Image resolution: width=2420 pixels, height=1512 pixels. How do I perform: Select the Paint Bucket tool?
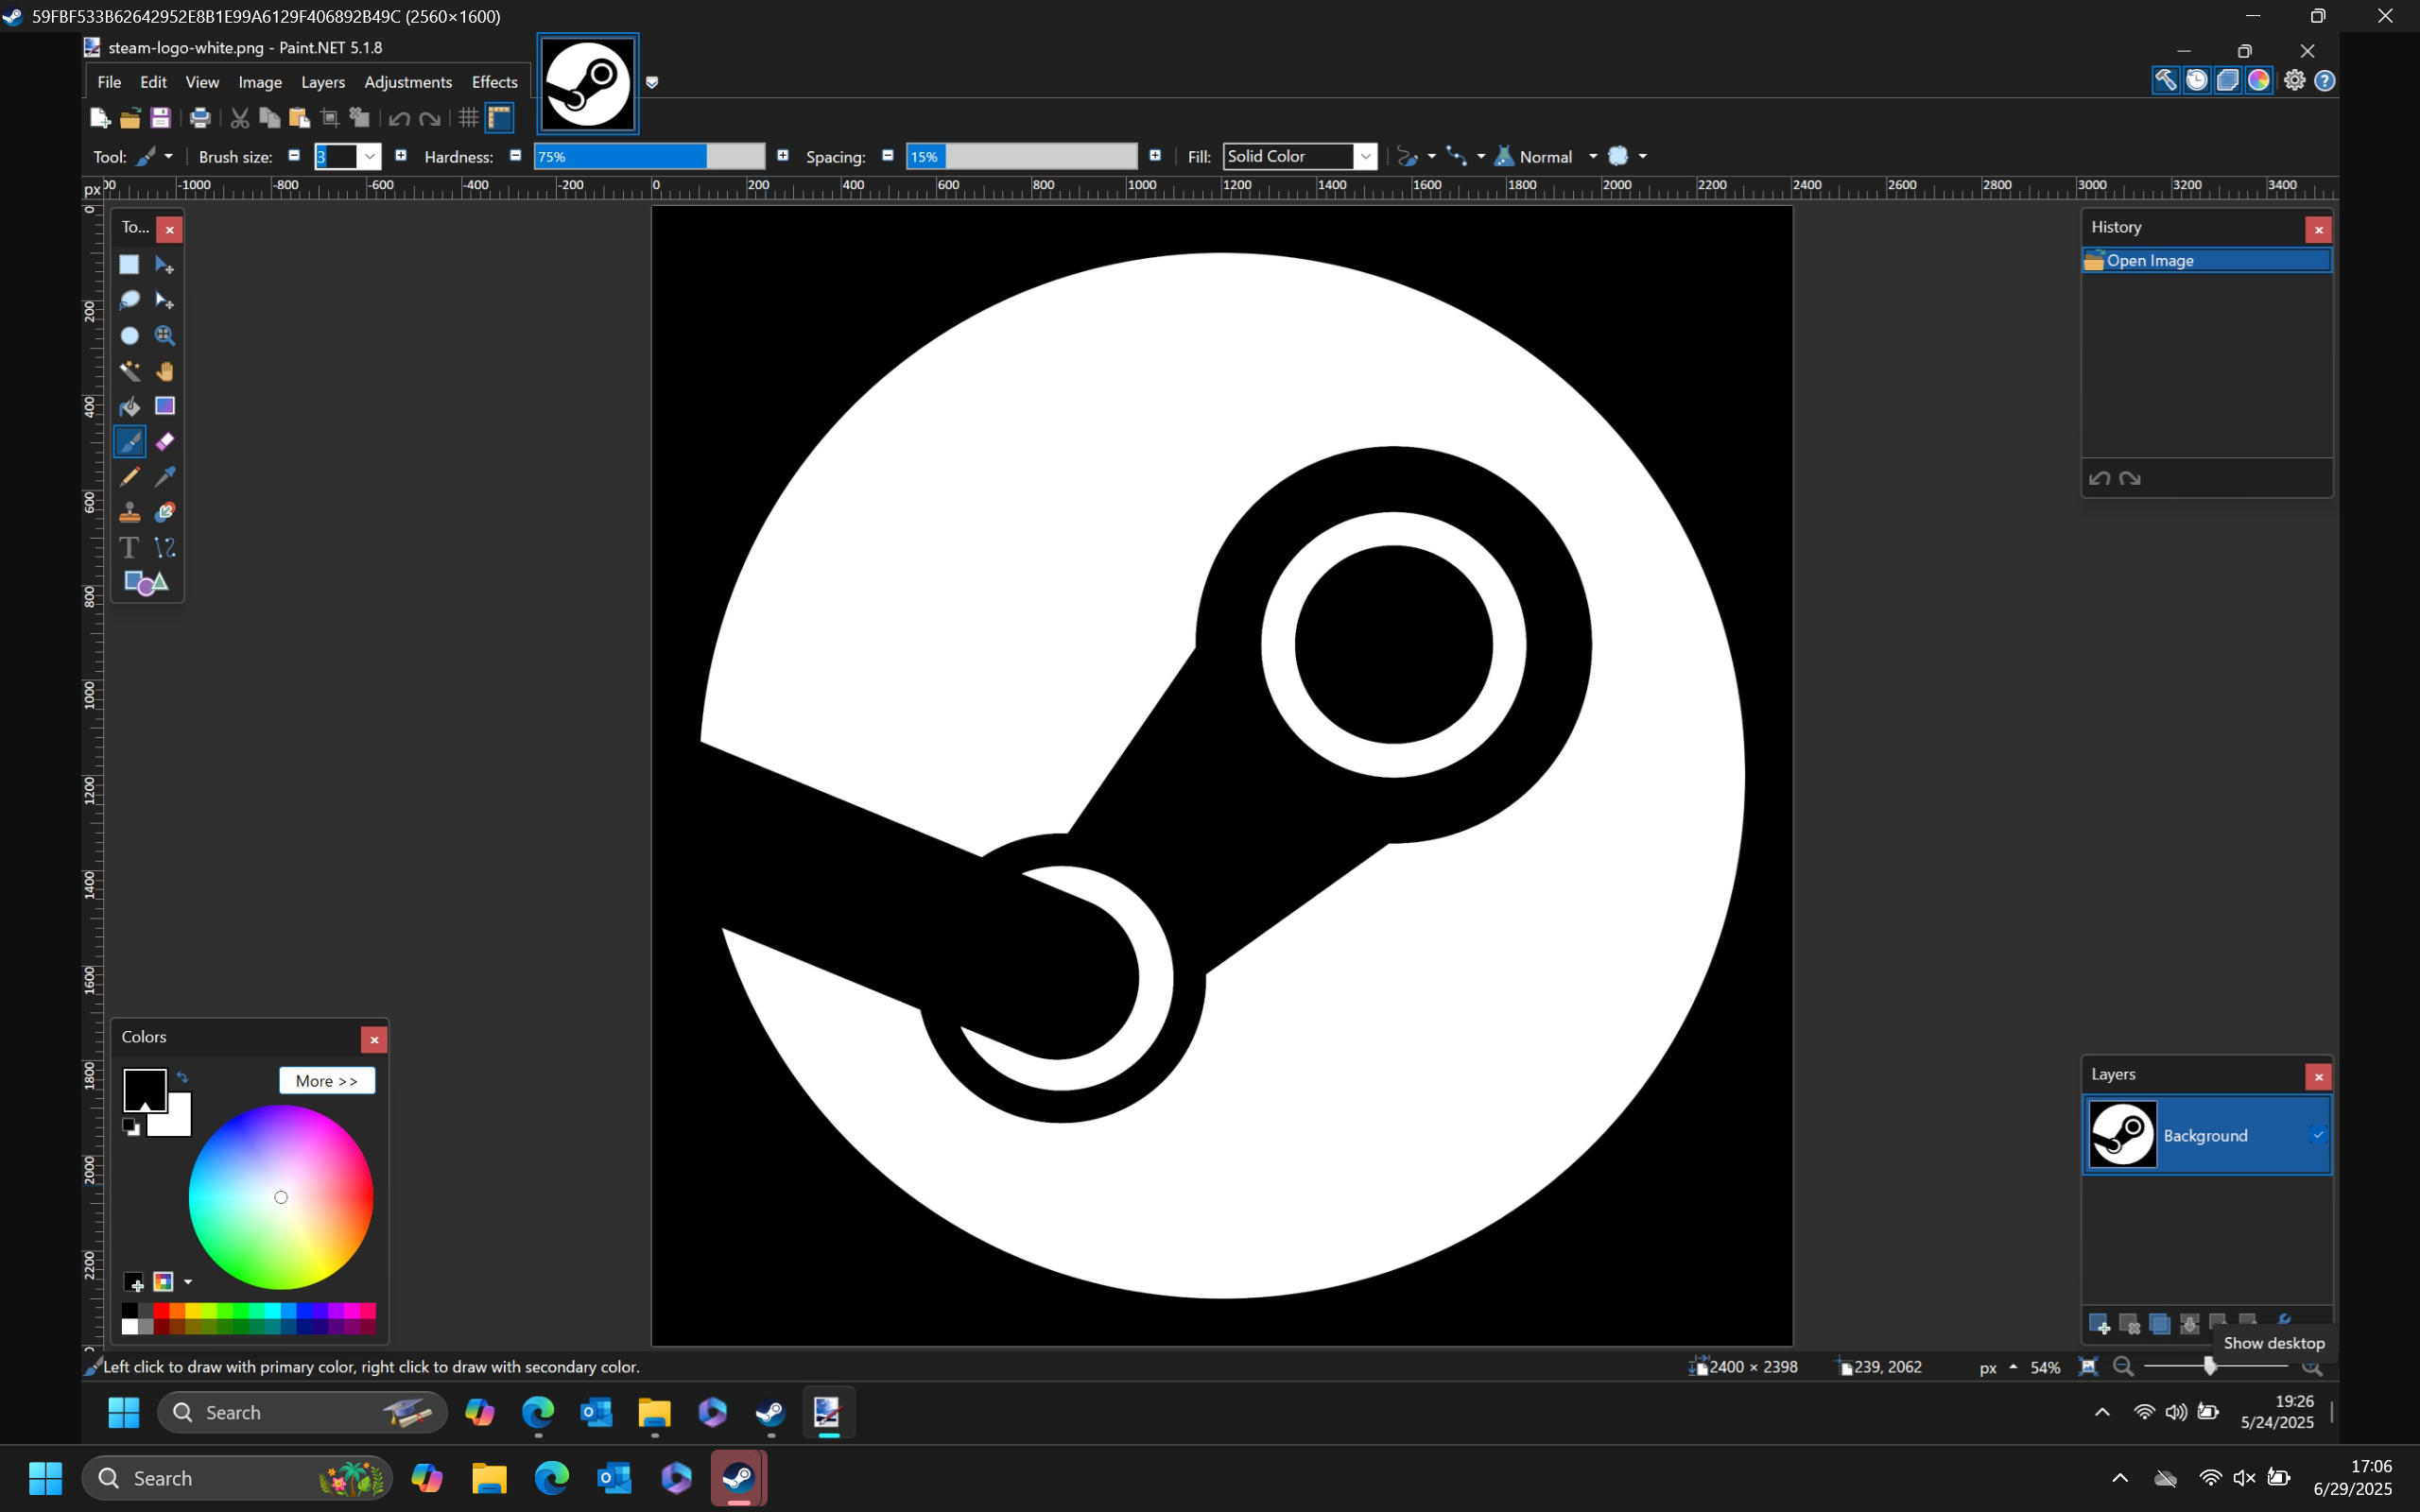pos(129,406)
